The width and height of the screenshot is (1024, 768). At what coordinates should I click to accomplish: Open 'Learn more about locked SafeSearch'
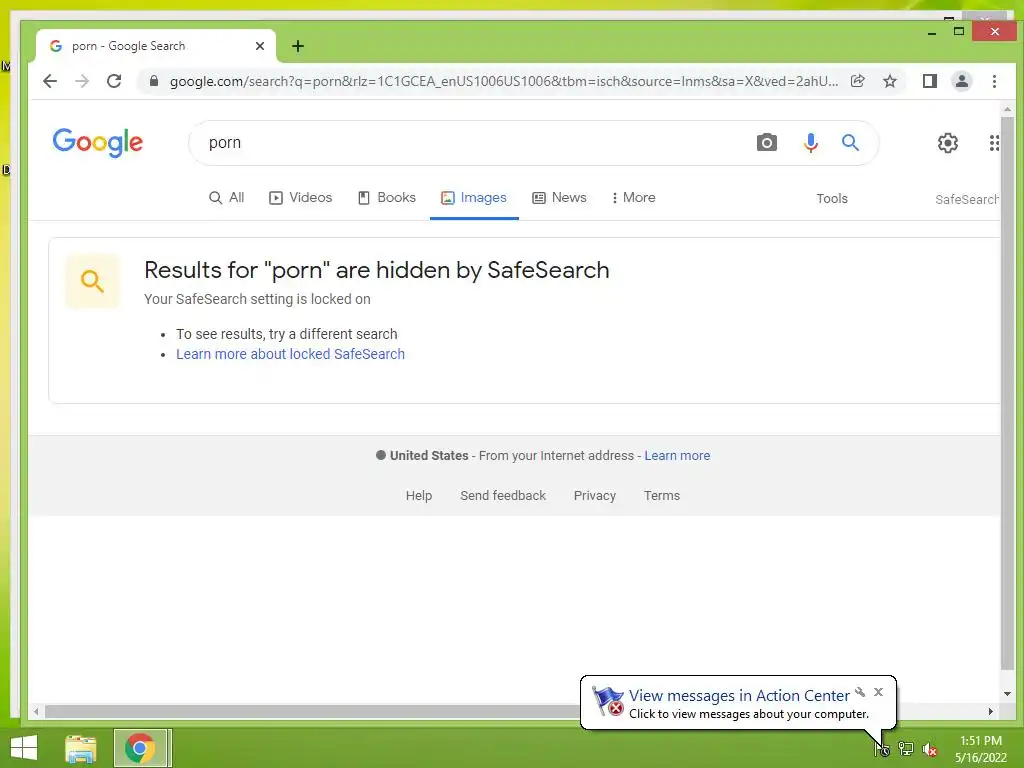tap(291, 354)
